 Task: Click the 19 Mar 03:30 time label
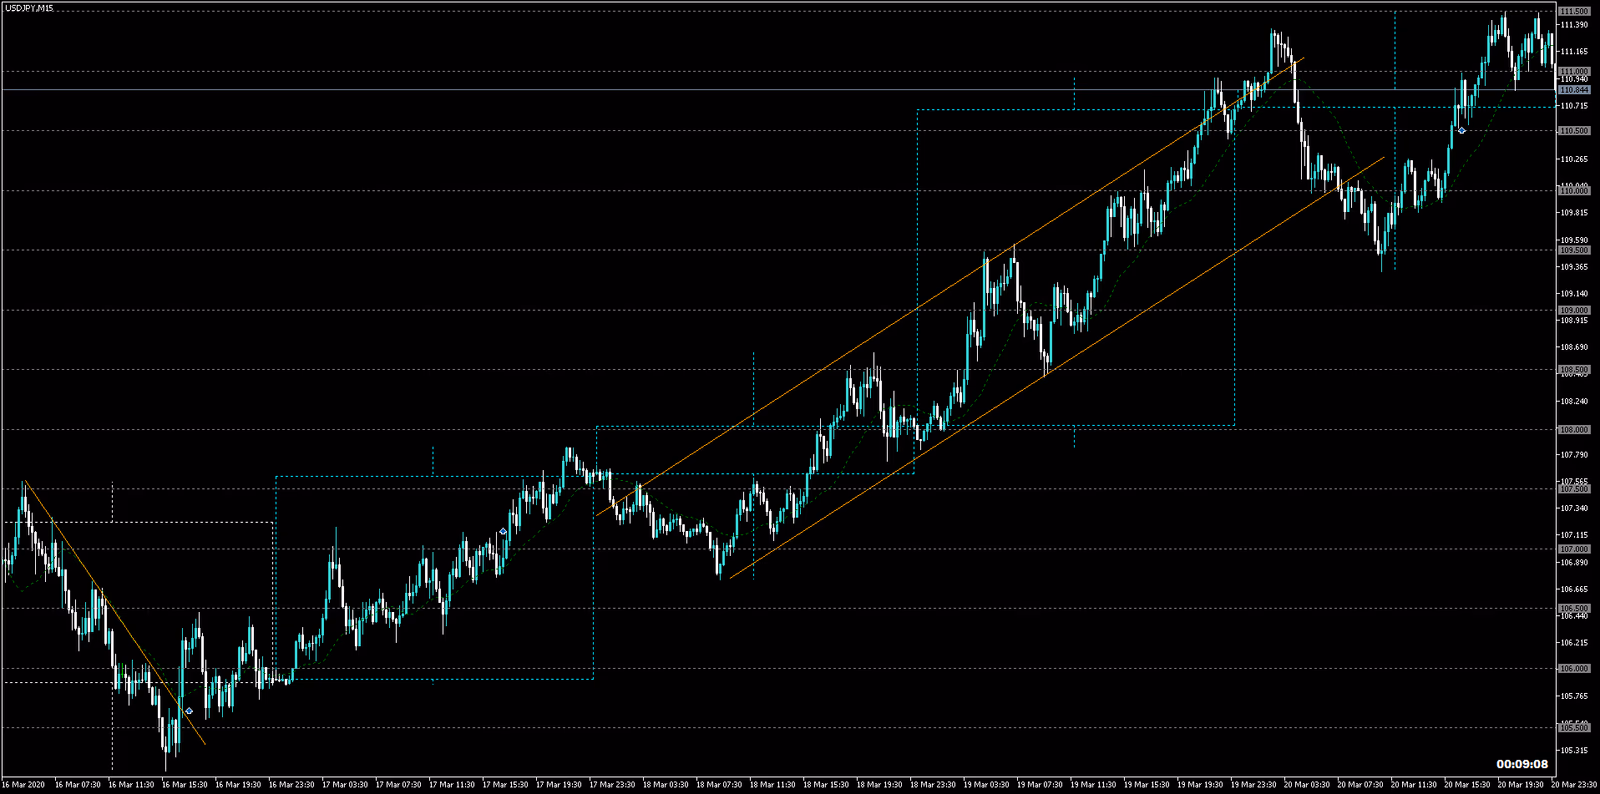[x=986, y=785]
